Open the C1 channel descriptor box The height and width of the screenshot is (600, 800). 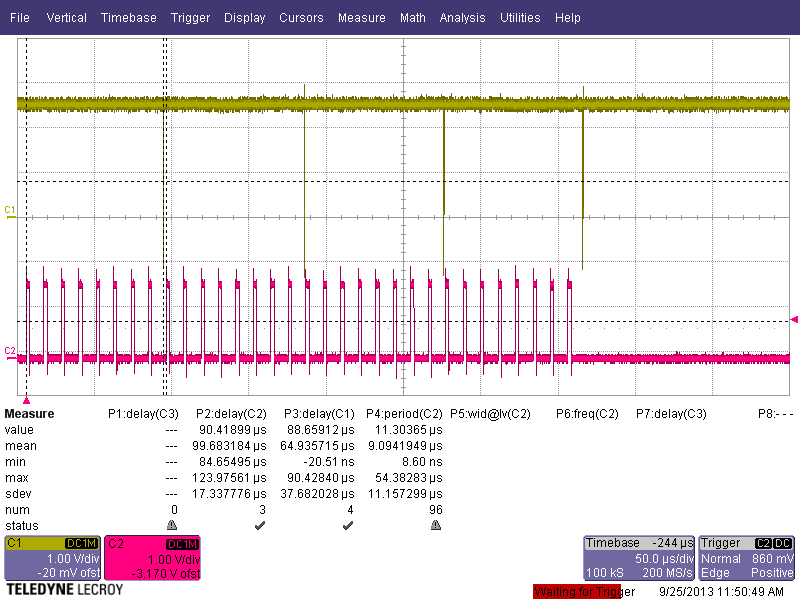click(x=53, y=558)
